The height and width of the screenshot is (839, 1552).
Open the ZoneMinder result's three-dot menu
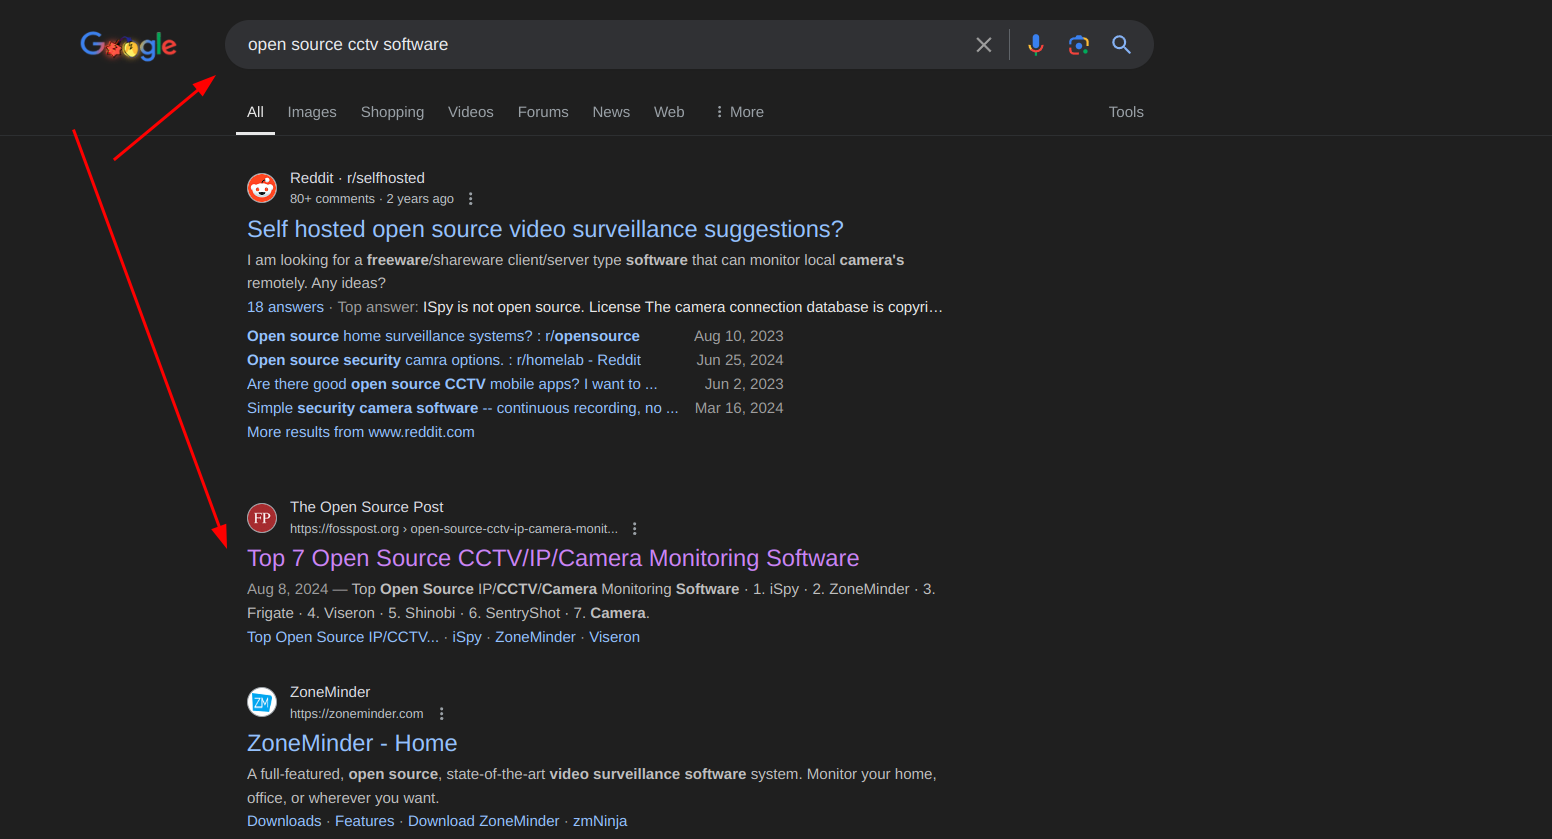click(x=441, y=714)
